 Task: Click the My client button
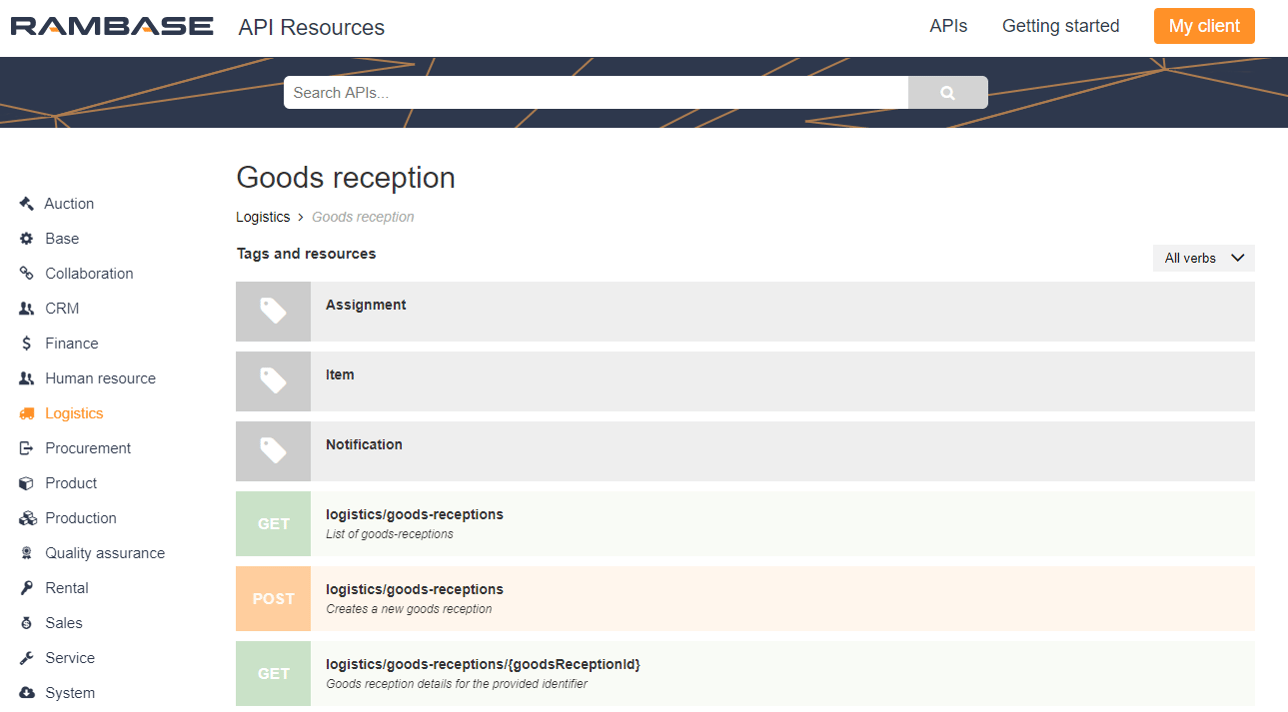pos(1204,26)
